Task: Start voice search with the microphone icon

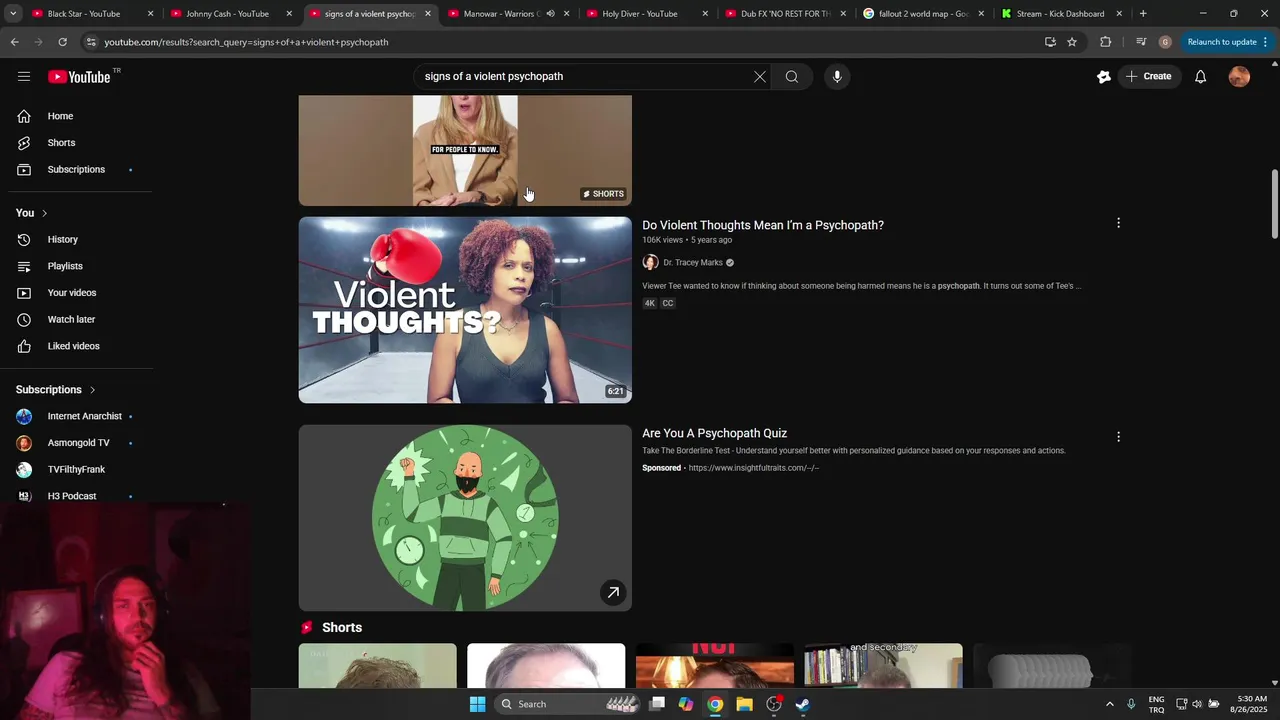Action: (837, 76)
